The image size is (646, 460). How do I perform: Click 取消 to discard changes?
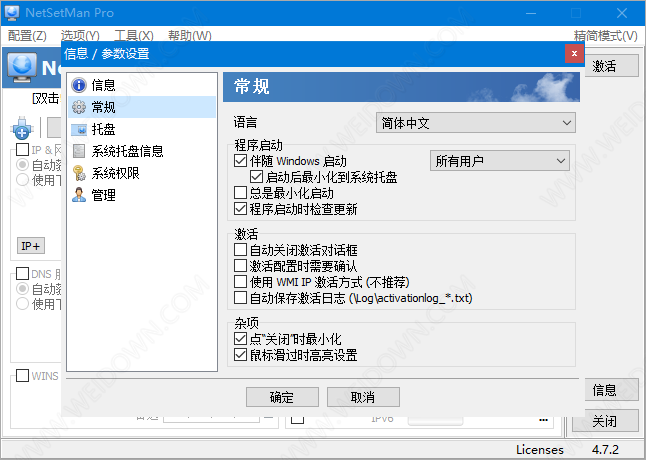(363, 397)
